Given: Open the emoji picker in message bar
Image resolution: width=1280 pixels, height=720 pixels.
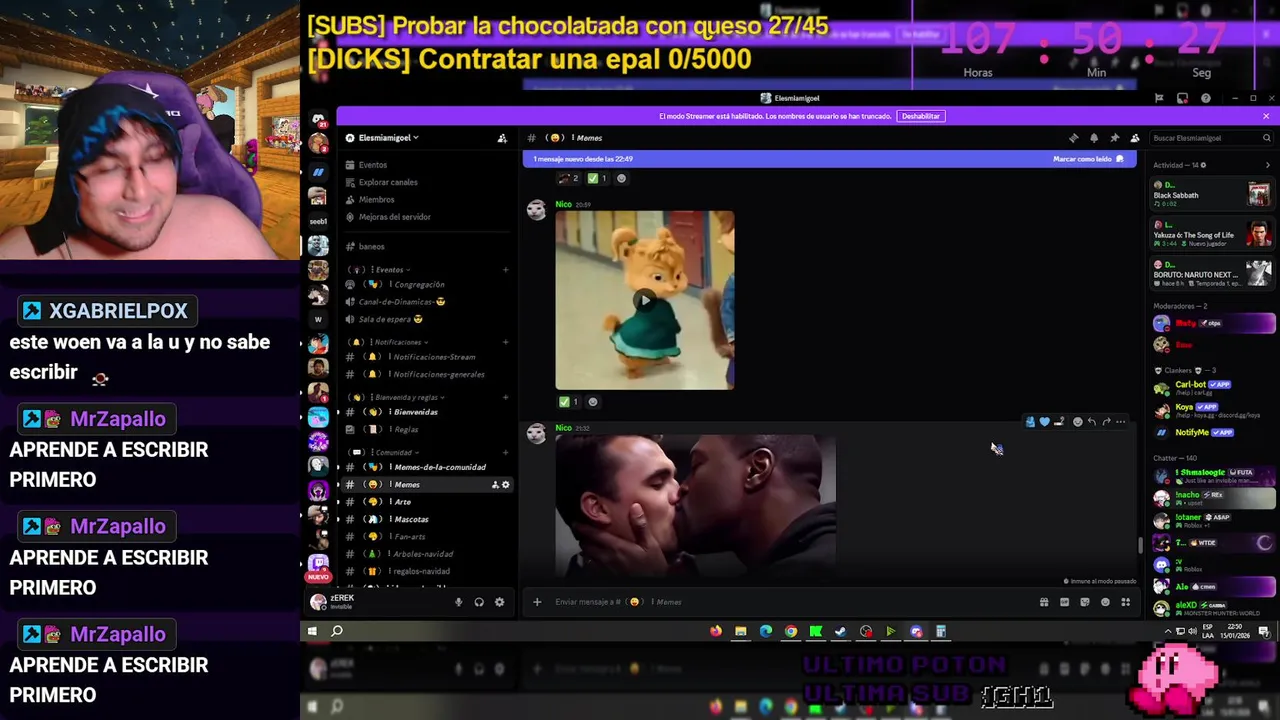Looking at the screenshot, I should click(1105, 602).
